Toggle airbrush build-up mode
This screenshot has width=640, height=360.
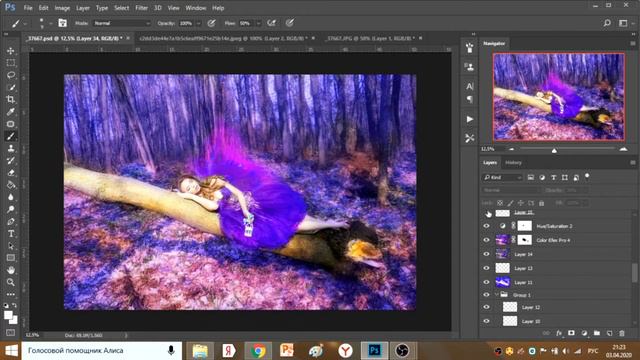click(x=272, y=23)
